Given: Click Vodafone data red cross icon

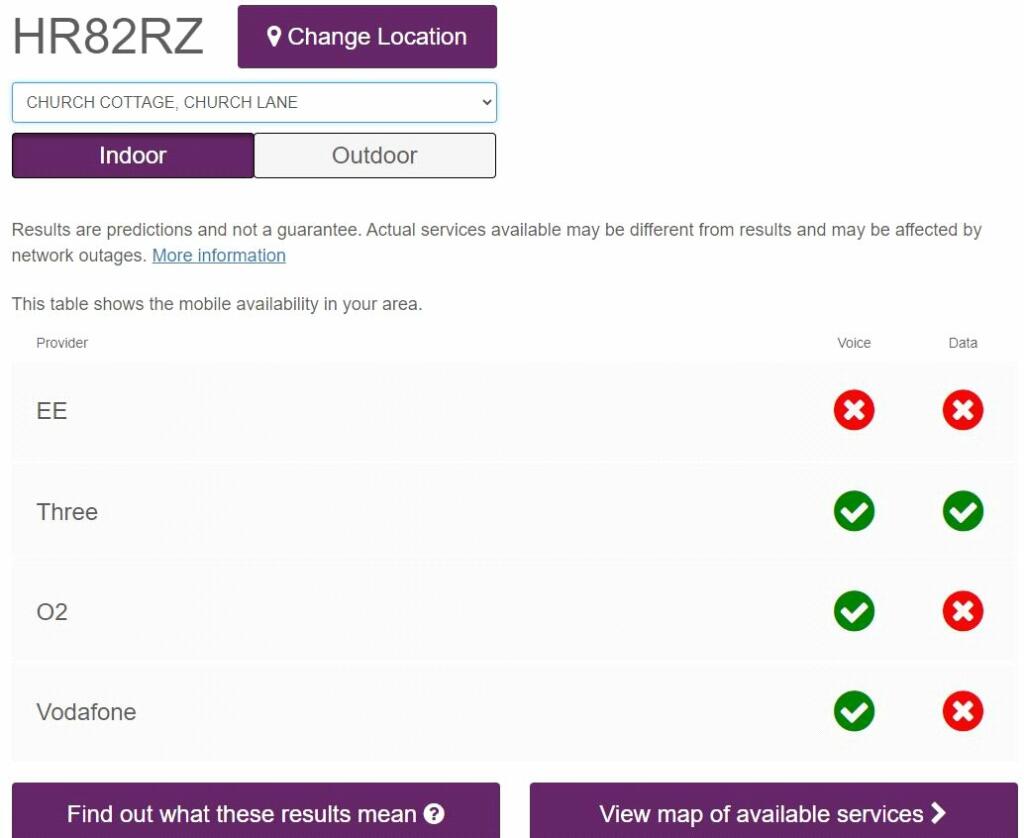Looking at the screenshot, I should click(963, 712).
